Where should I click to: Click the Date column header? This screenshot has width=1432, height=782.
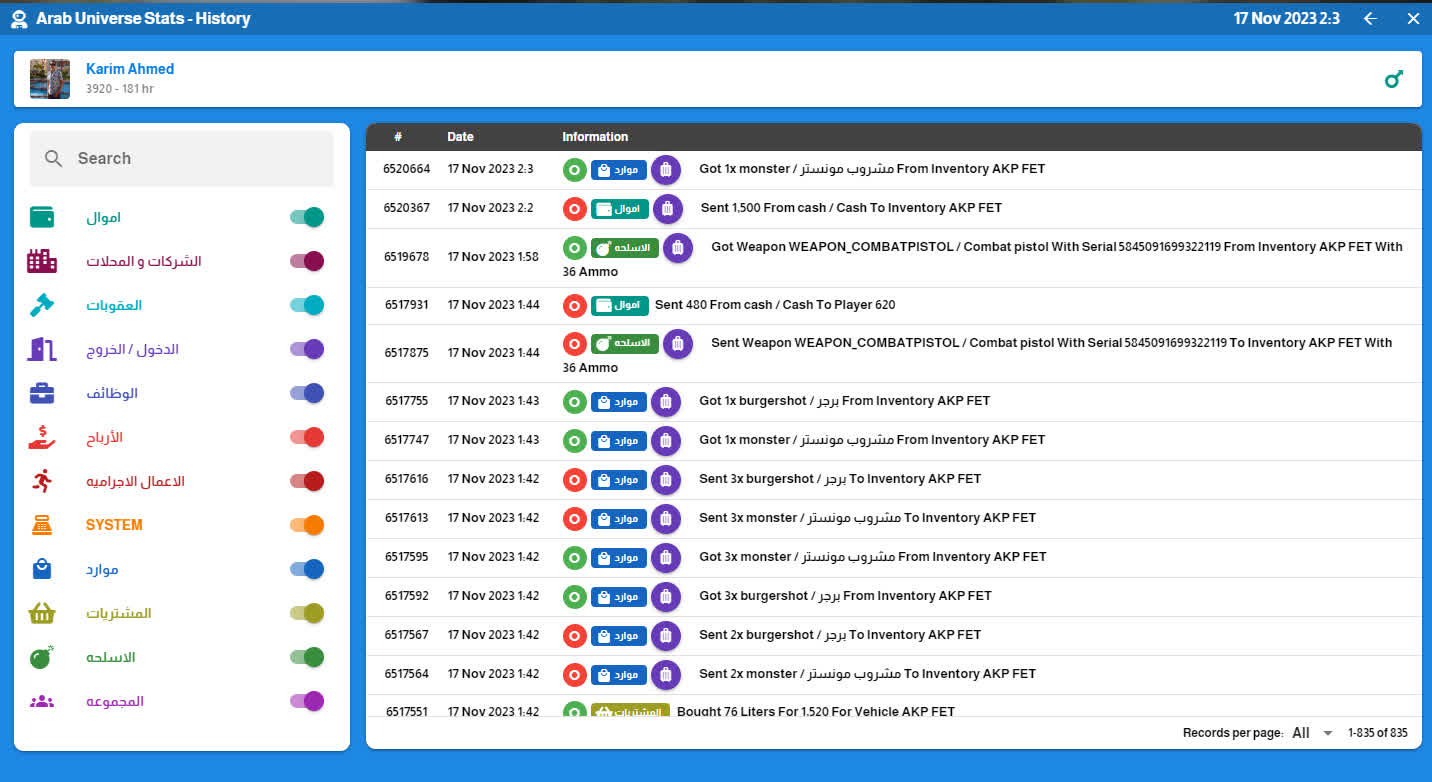click(x=460, y=137)
